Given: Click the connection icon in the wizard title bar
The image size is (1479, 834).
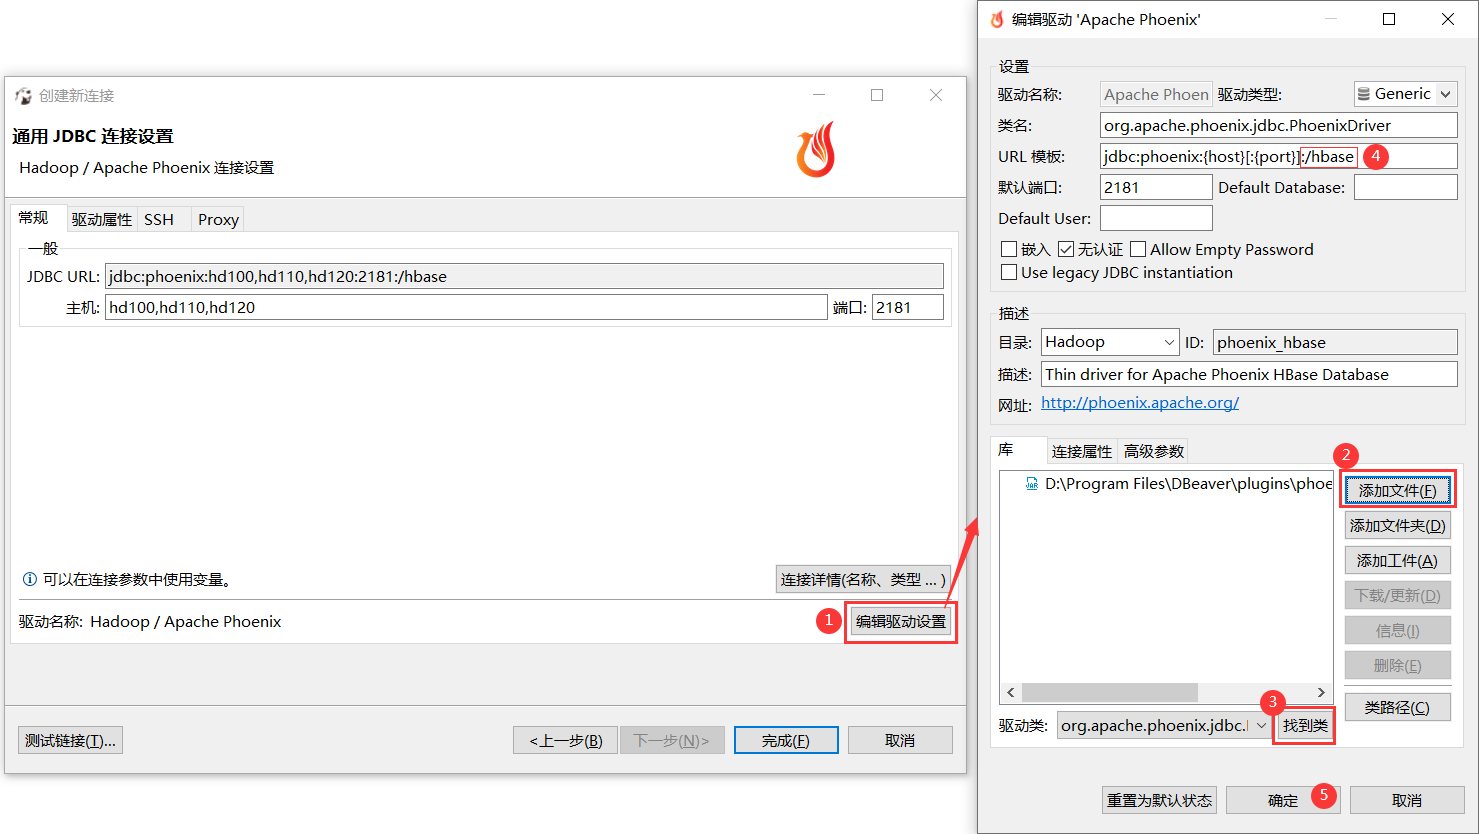Looking at the screenshot, I should tap(22, 94).
